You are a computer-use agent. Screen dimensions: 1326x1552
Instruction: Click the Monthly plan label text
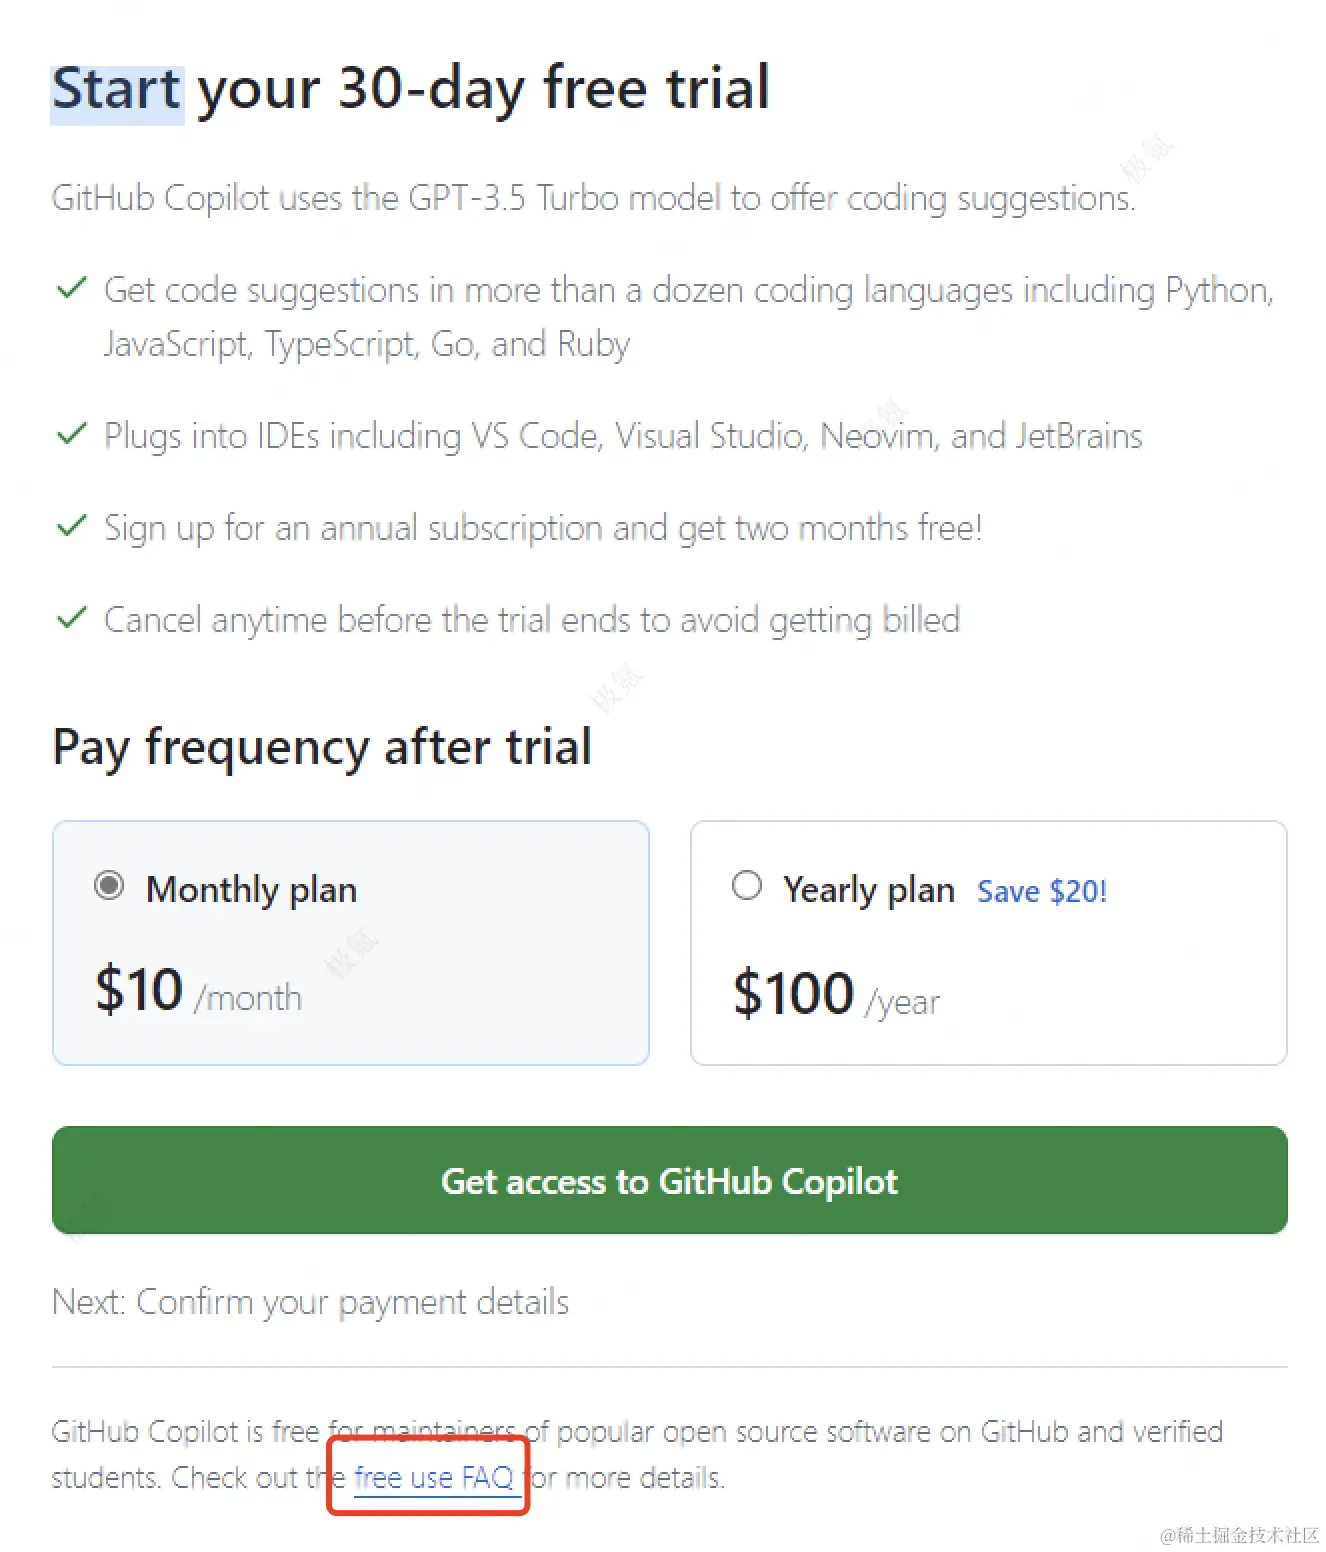coord(251,889)
